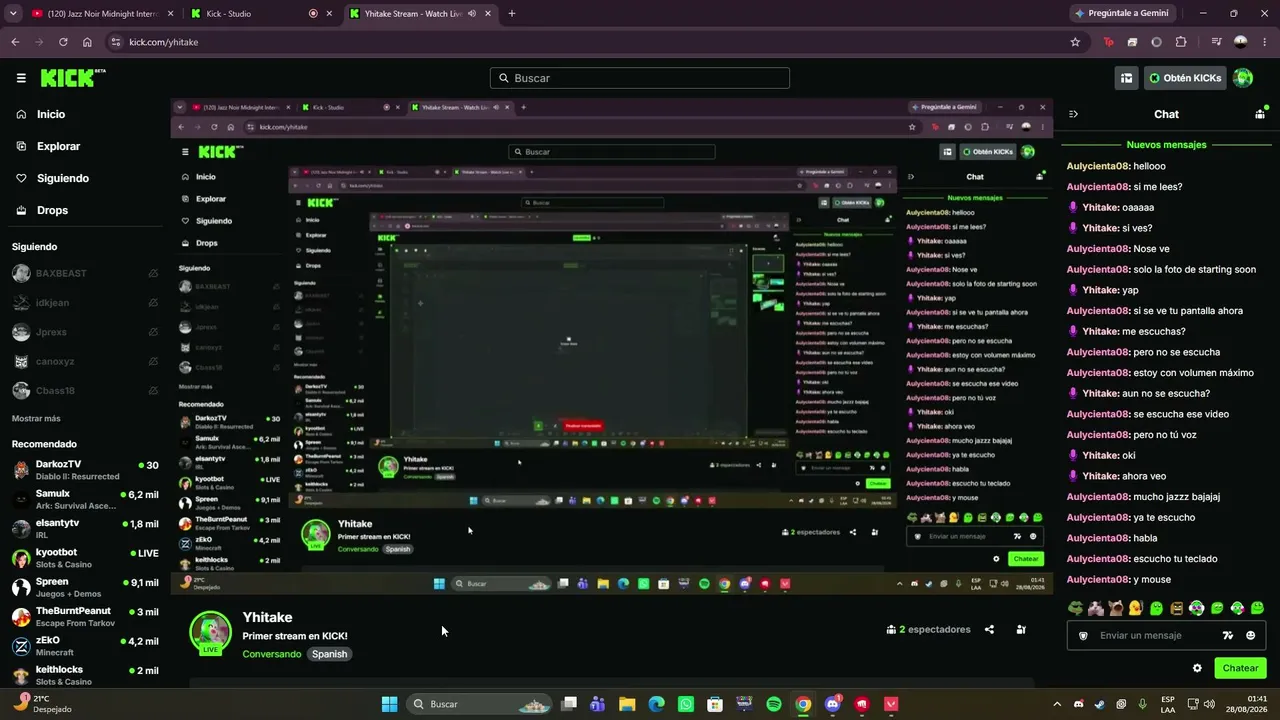Toggle notifications for BAXBEAST
This screenshot has height=720, width=1280.
point(153,273)
